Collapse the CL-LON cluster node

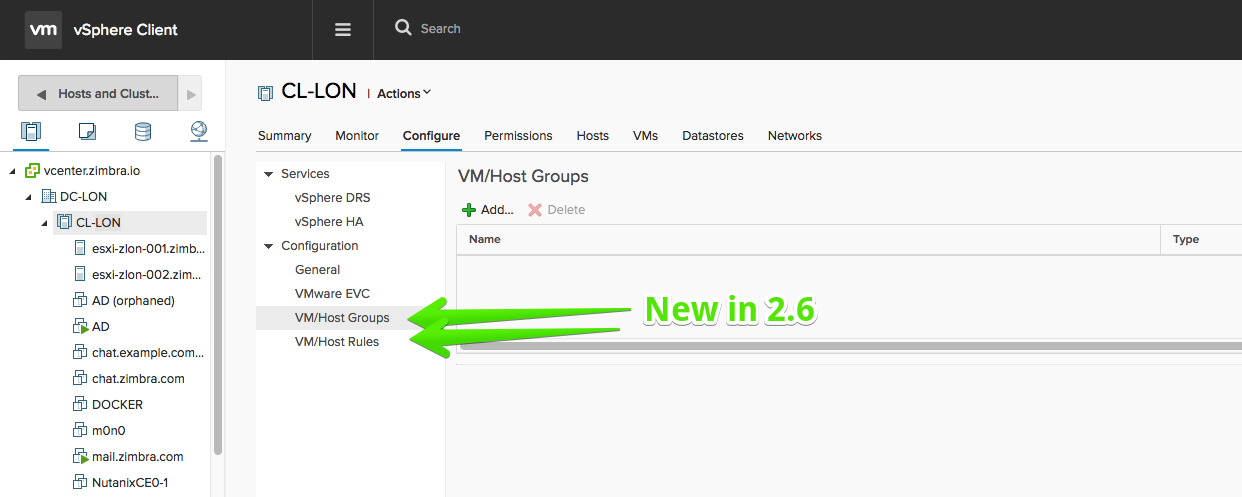point(45,223)
